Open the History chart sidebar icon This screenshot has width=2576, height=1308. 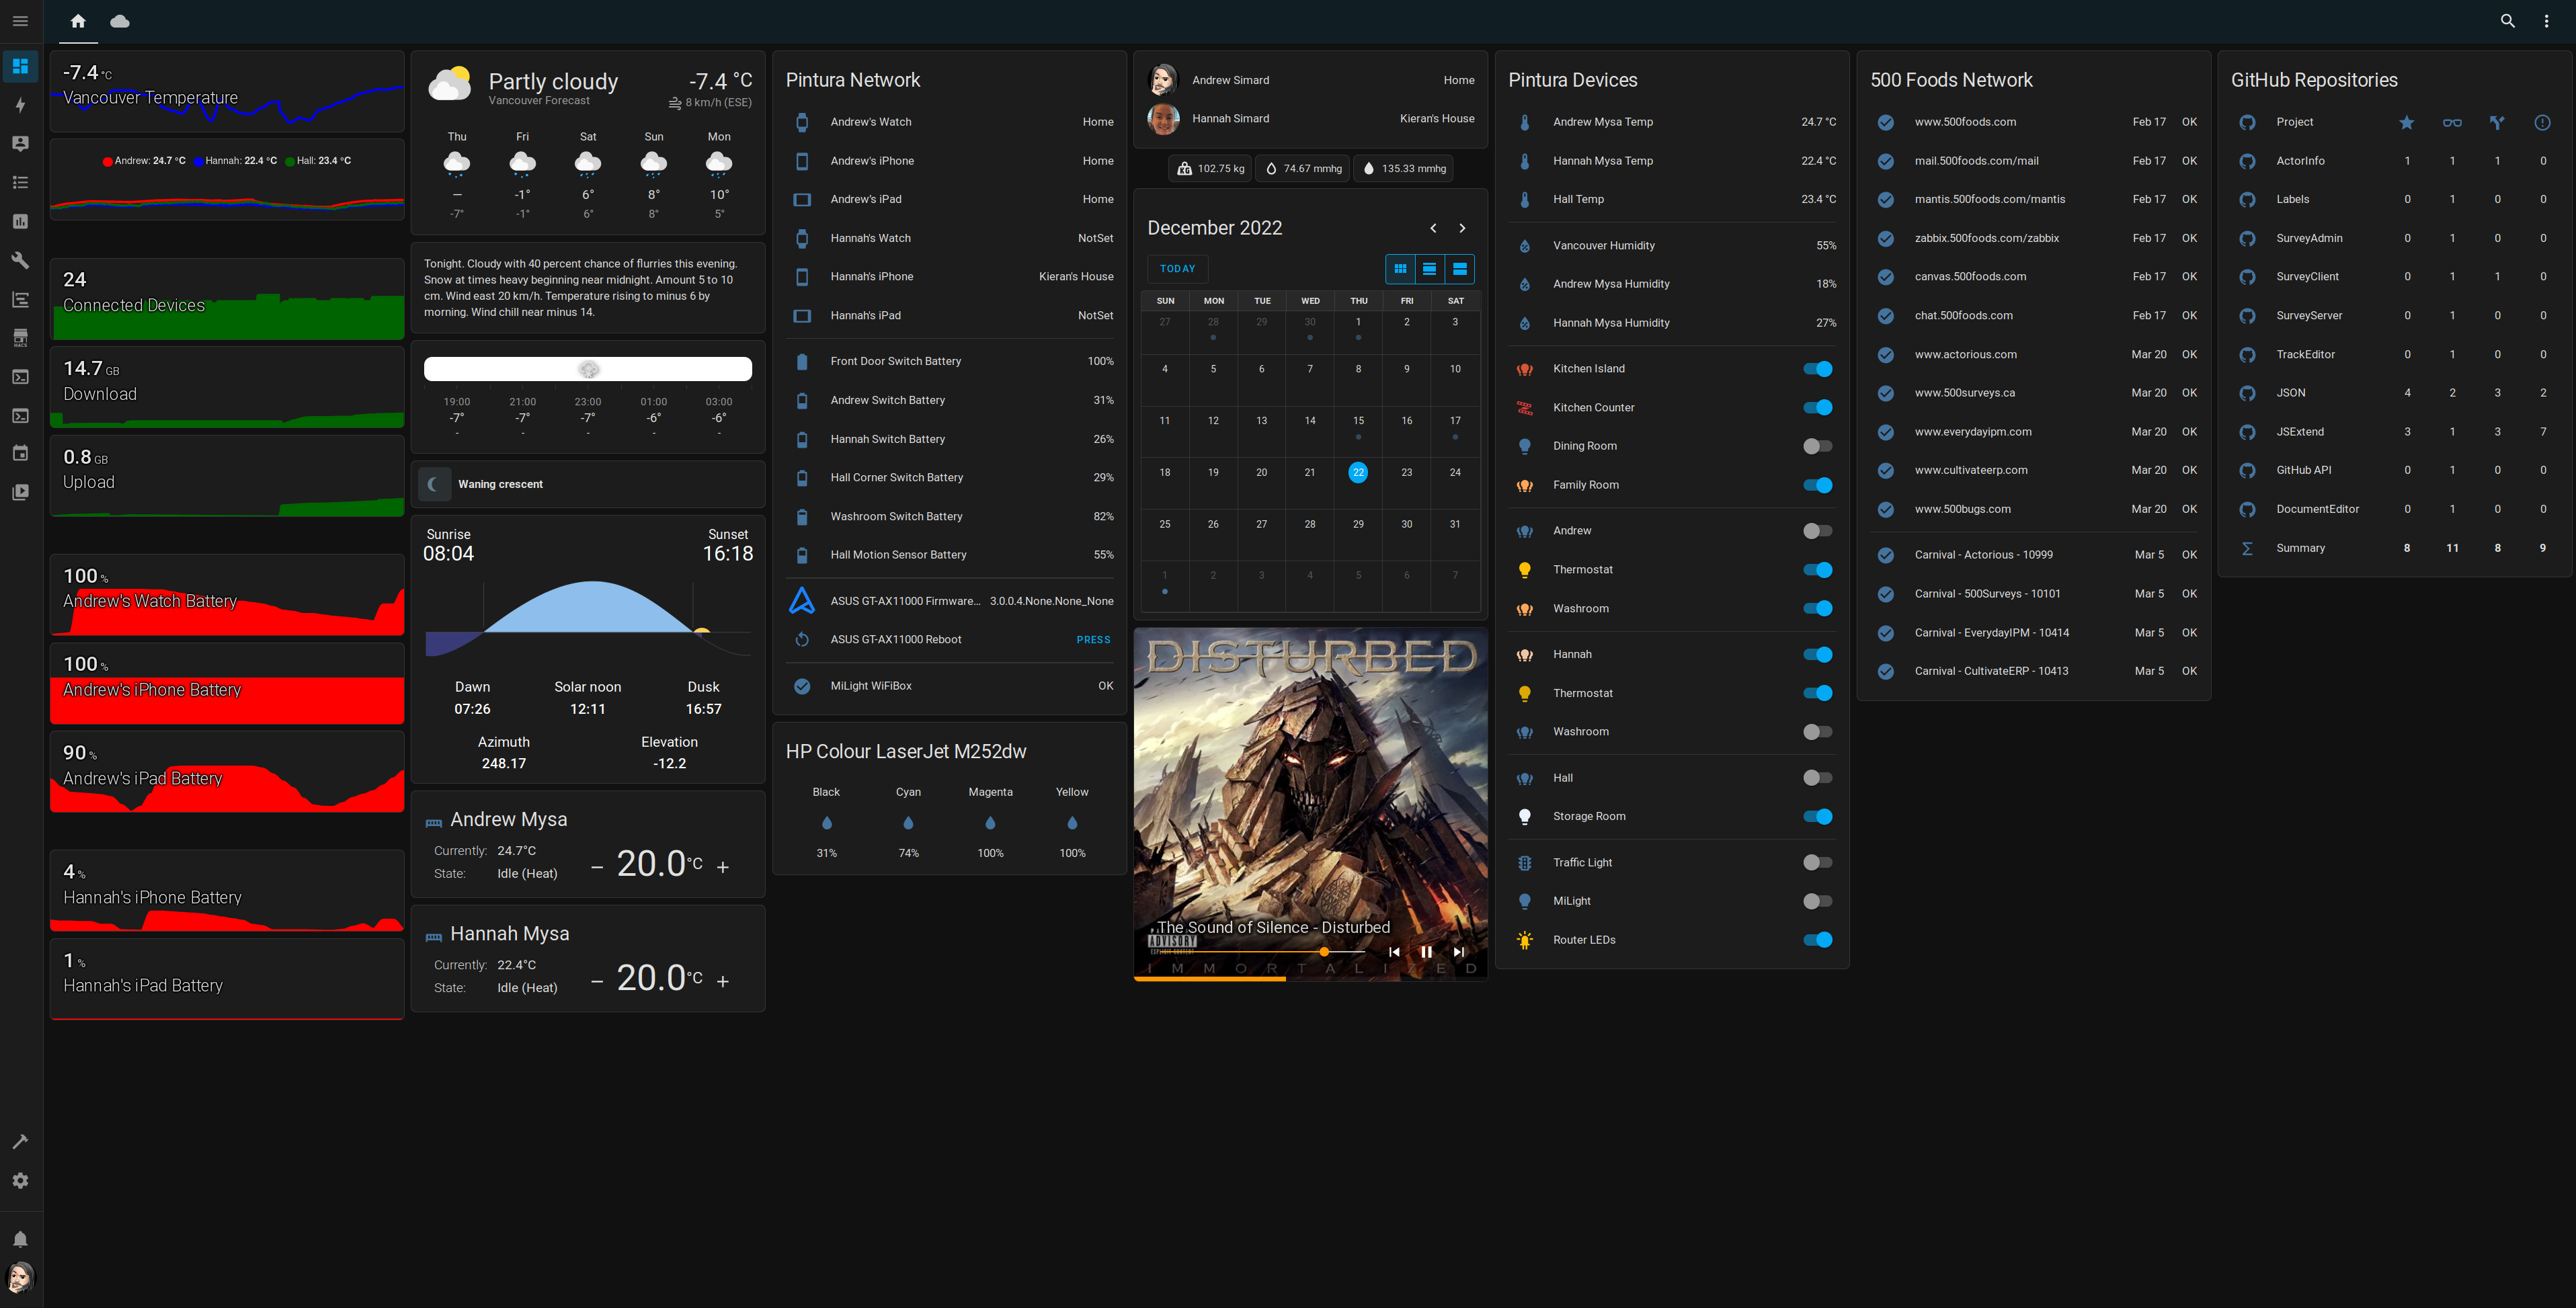click(x=20, y=221)
